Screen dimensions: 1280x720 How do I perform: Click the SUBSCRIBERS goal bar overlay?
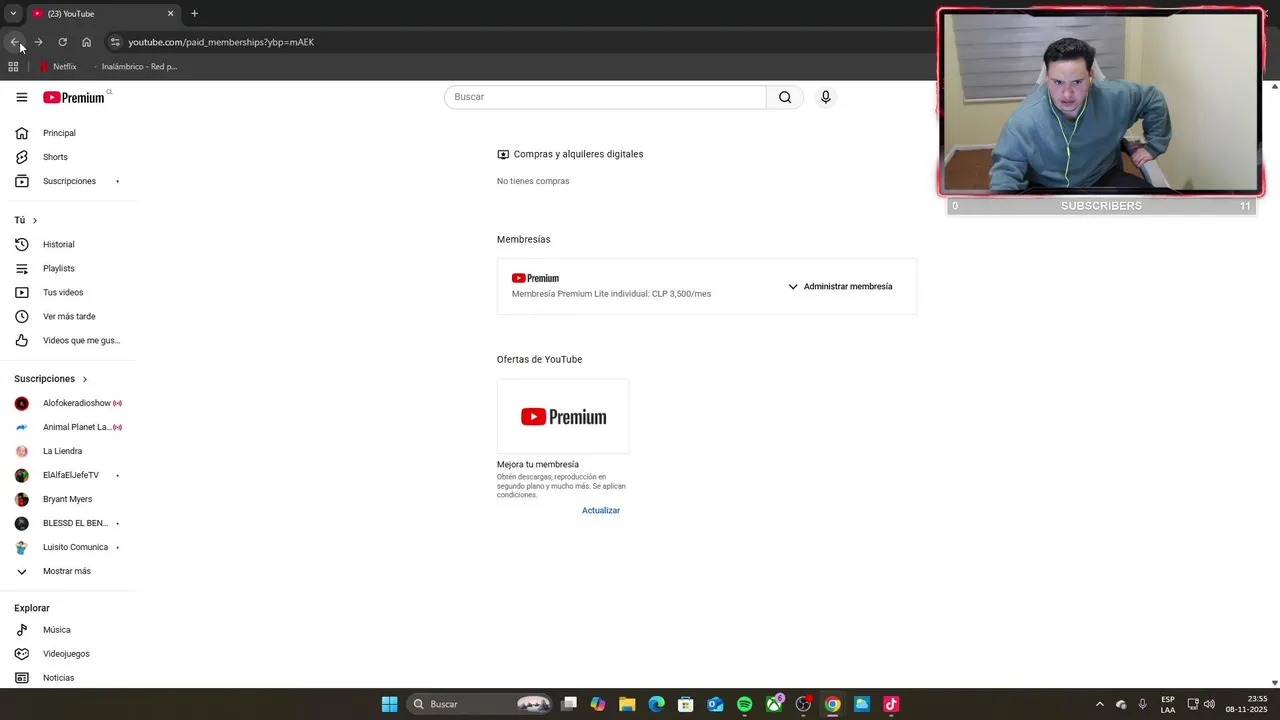tap(1101, 206)
